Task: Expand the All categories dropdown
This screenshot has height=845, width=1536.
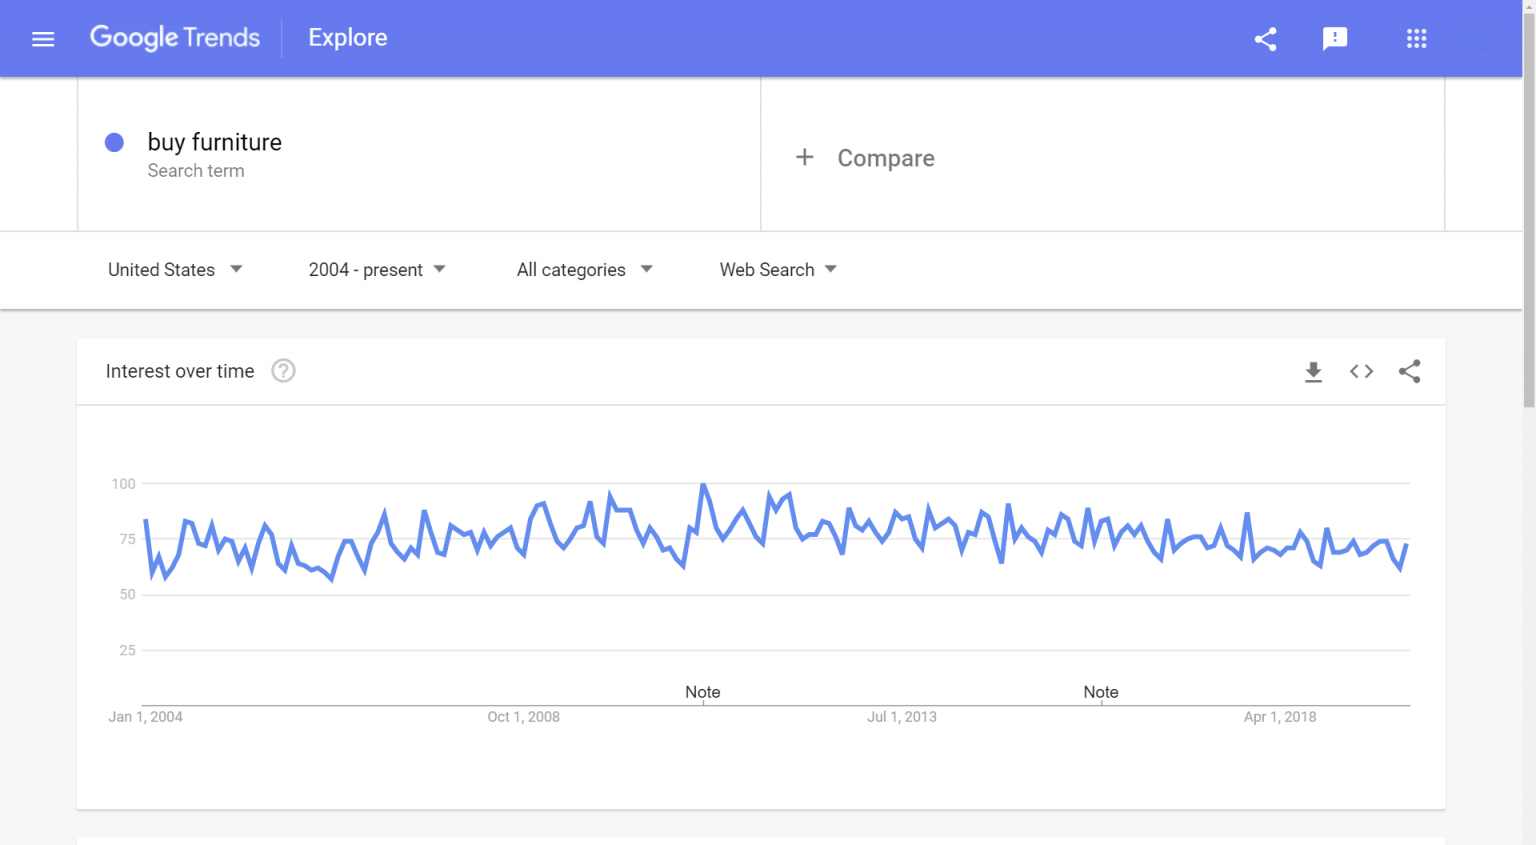Action: (x=584, y=270)
